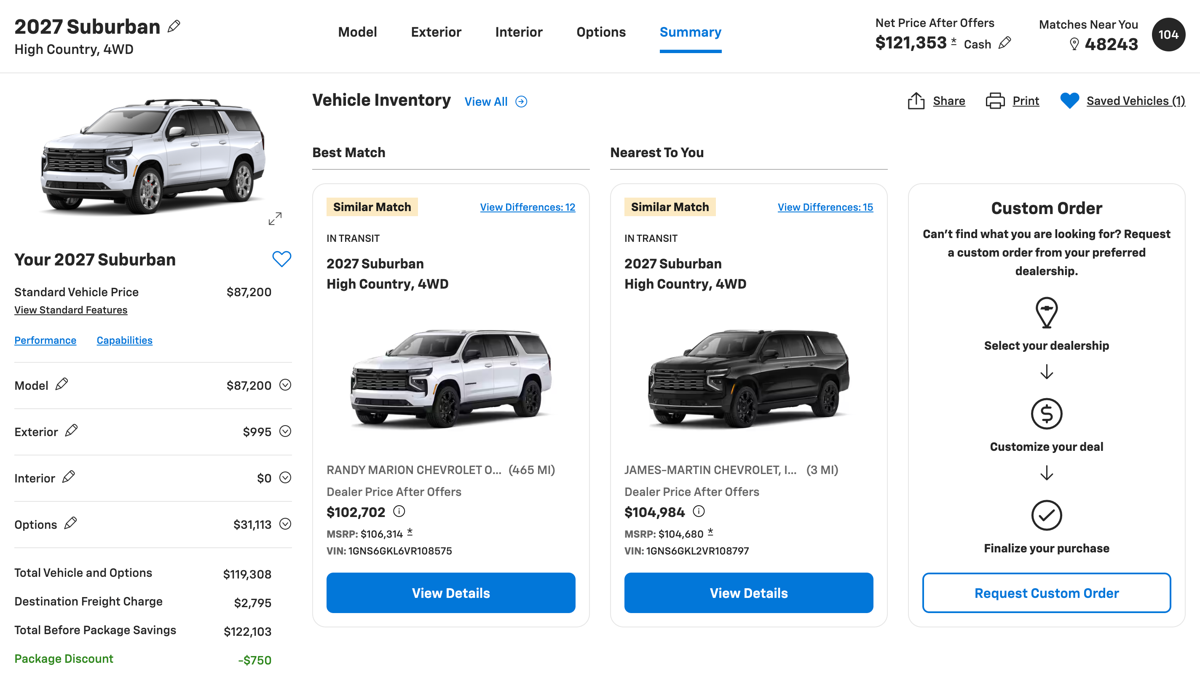This screenshot has width=1200, height=675.
Task: Switch to the Options tab
Action: point(601,32)
